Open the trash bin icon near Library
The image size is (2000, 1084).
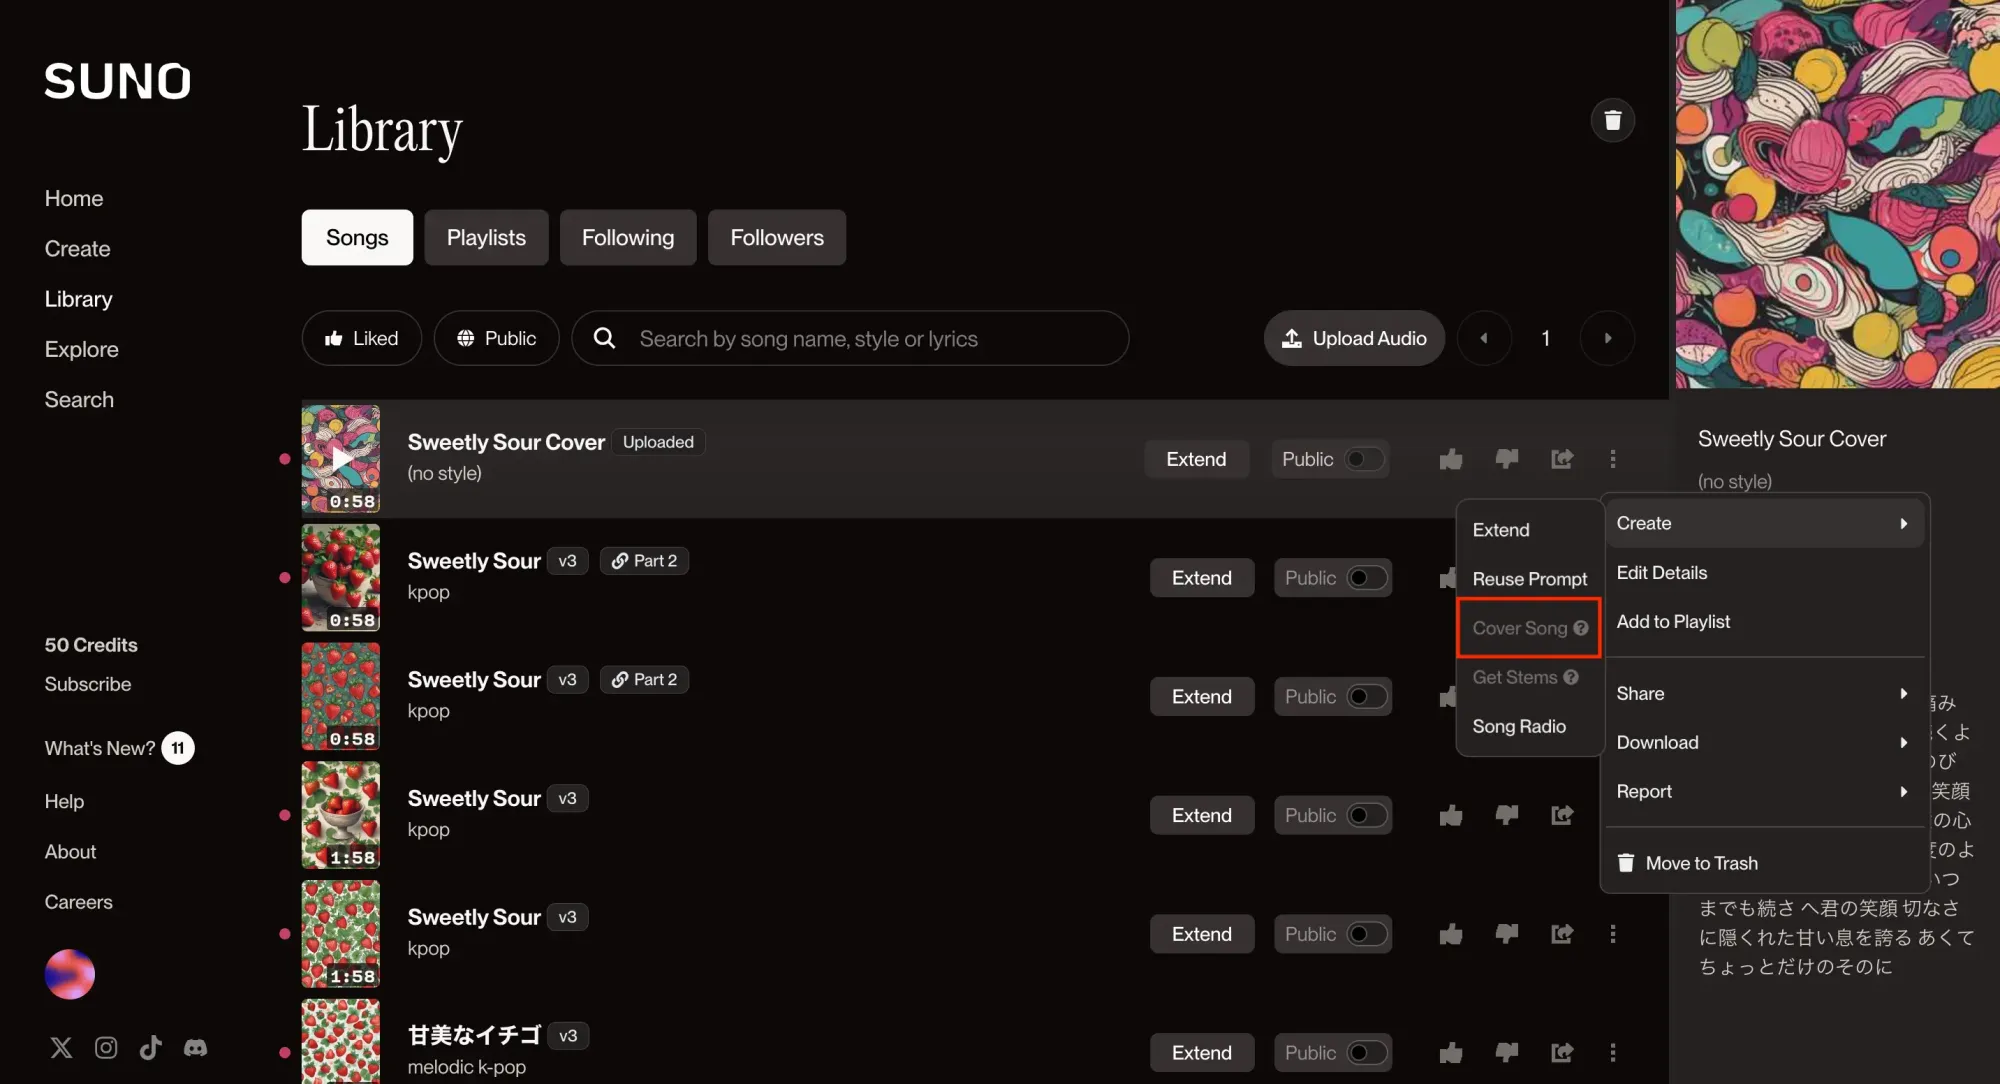coord(1612,120)
